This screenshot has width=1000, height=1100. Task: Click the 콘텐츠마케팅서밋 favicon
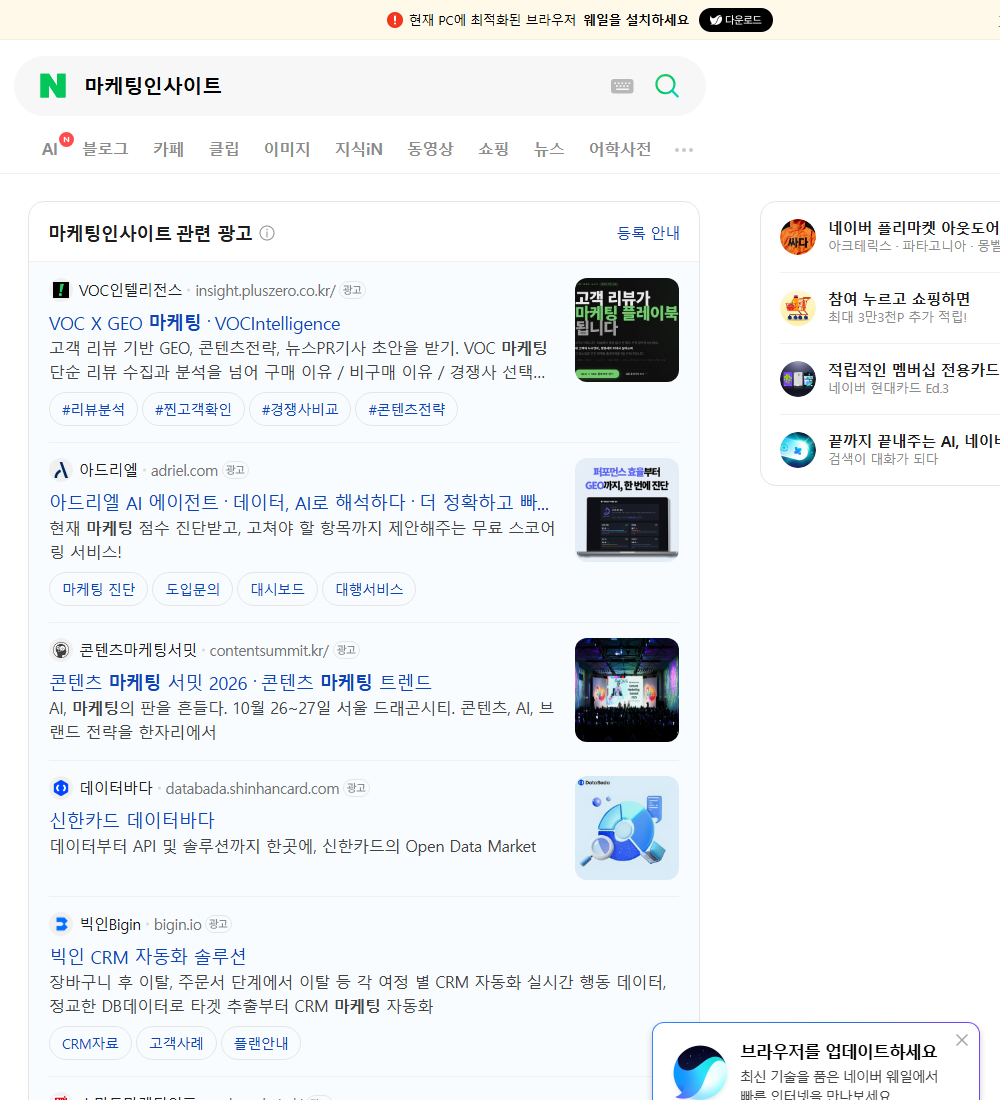(61, 650)
